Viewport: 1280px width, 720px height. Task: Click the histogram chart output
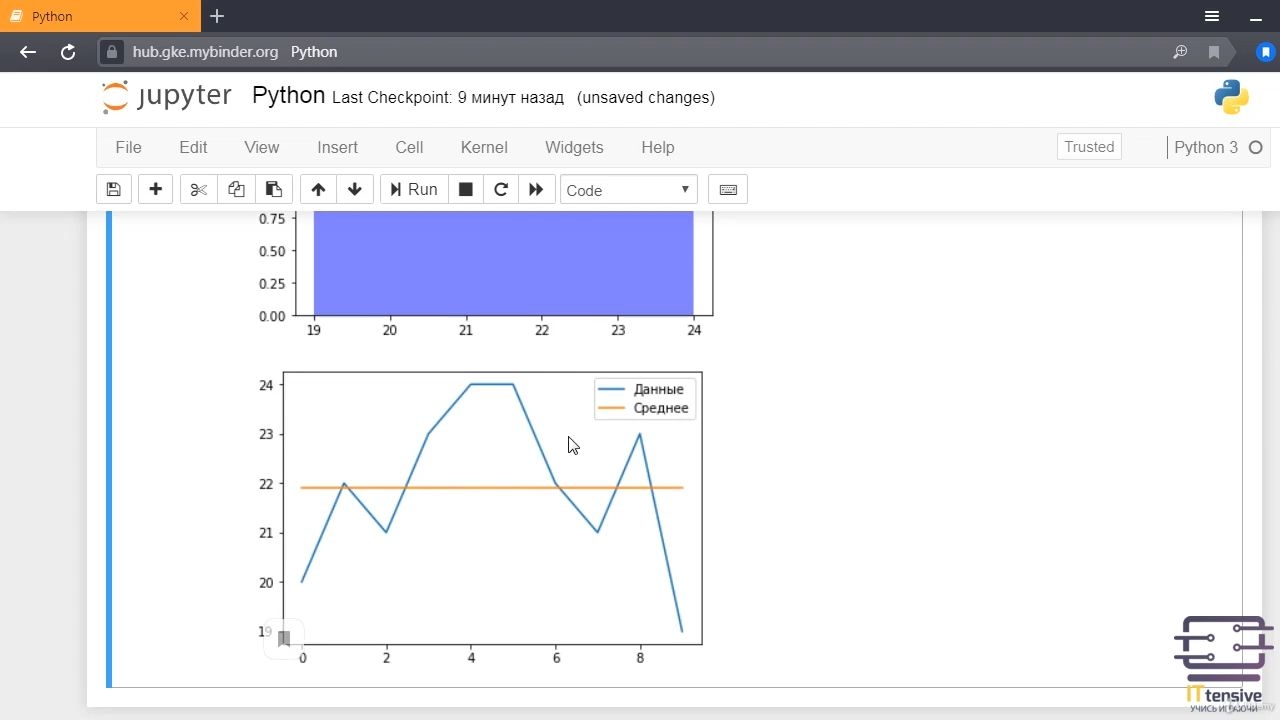point(485,276)
